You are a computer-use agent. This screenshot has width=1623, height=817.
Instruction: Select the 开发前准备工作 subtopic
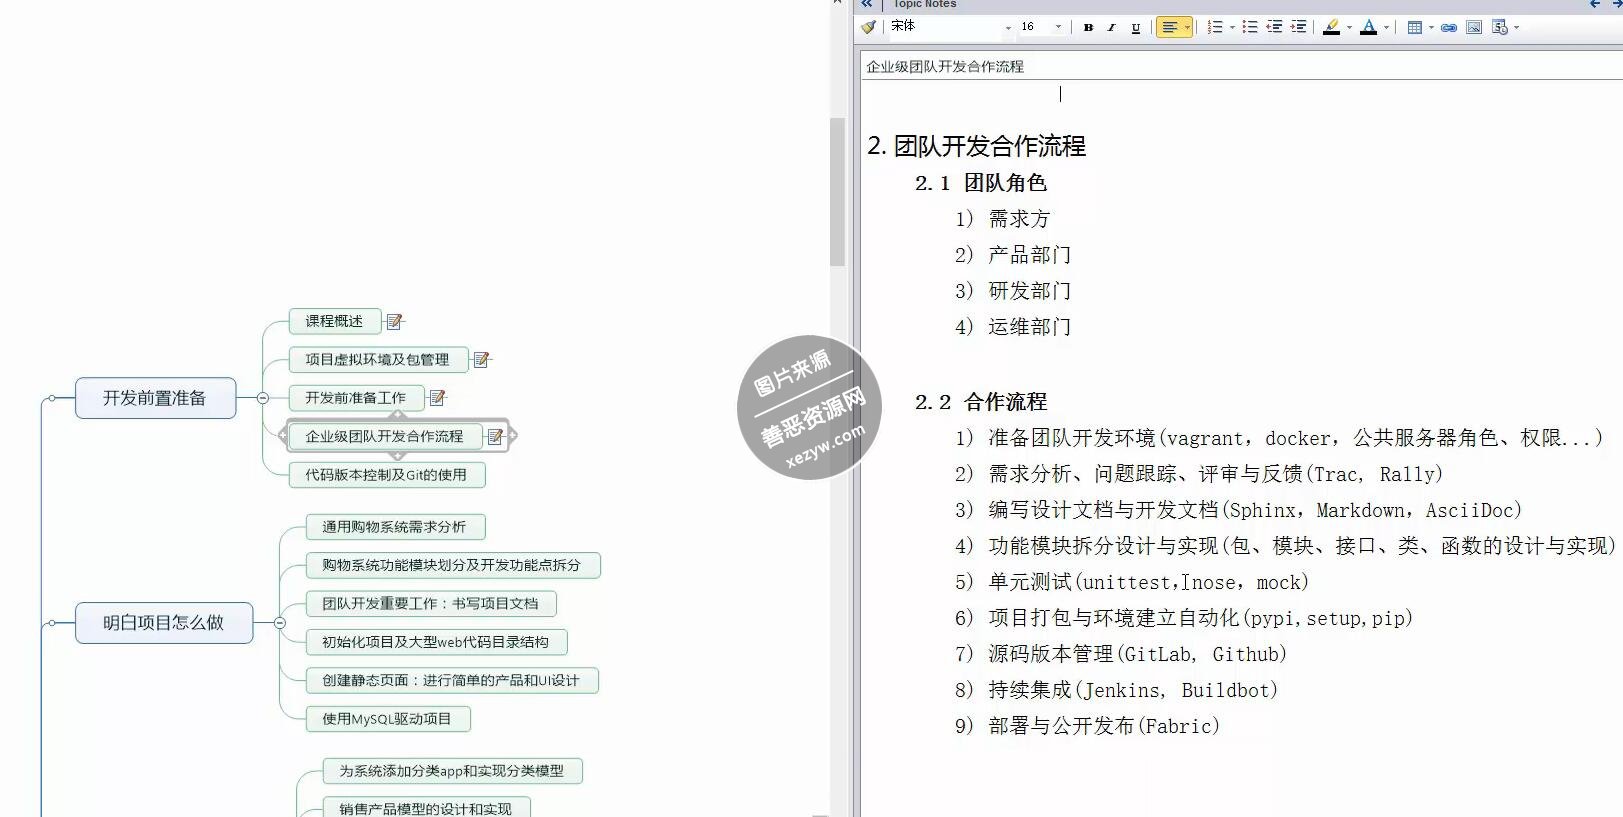pyautogui.click(x=356, y=398)
